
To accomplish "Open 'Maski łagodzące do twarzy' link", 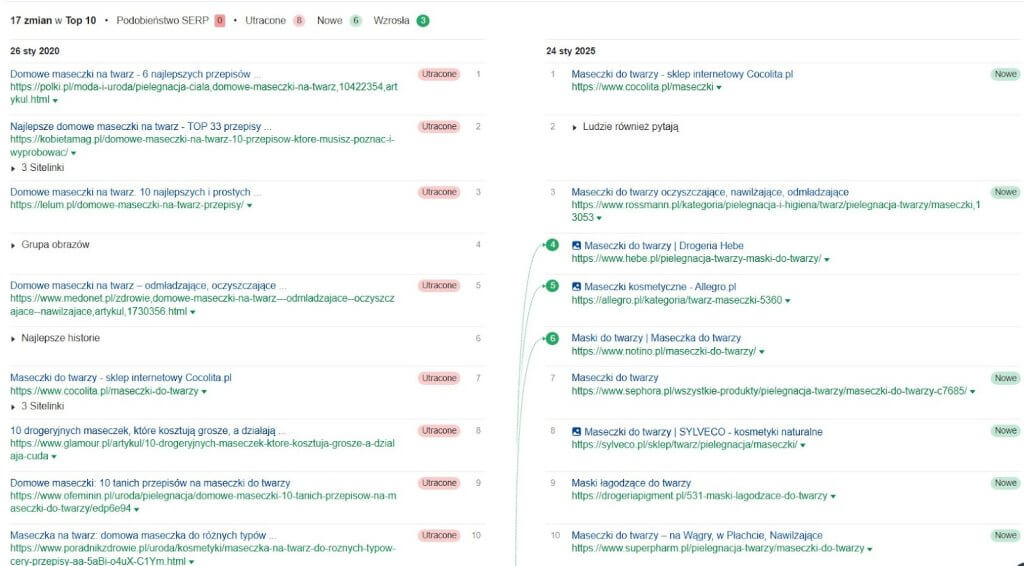I will tap(631, 483).
